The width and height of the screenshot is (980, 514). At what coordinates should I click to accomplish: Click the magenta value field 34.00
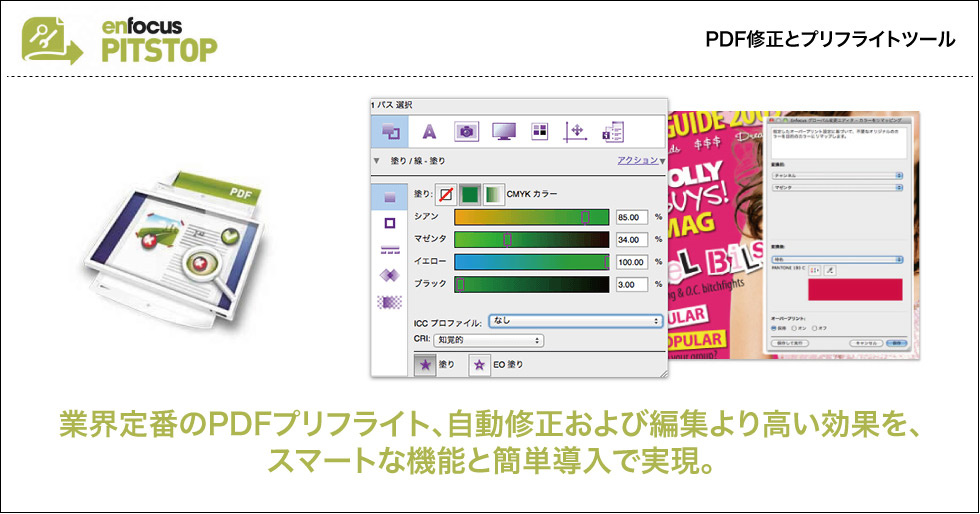pos(631,240)
